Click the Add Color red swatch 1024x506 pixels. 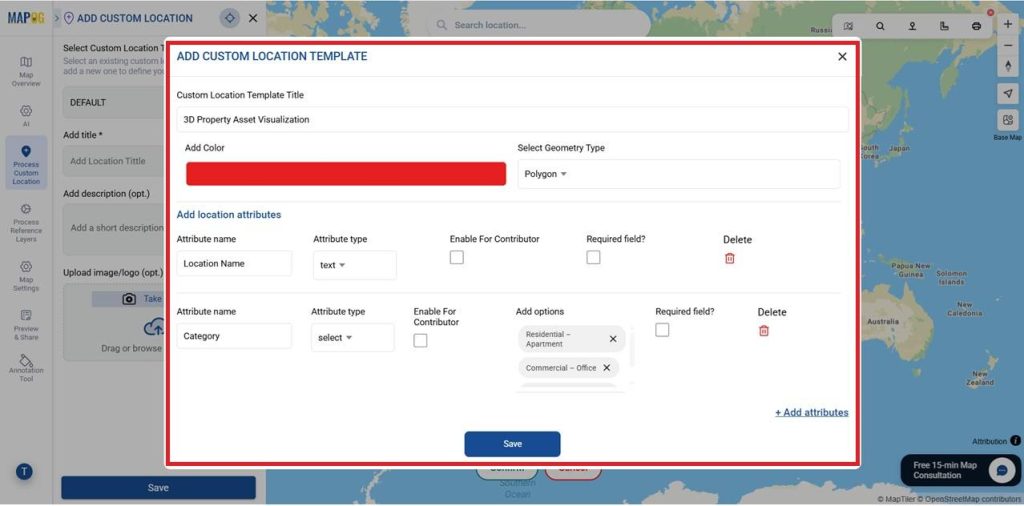tap(346, 174)
